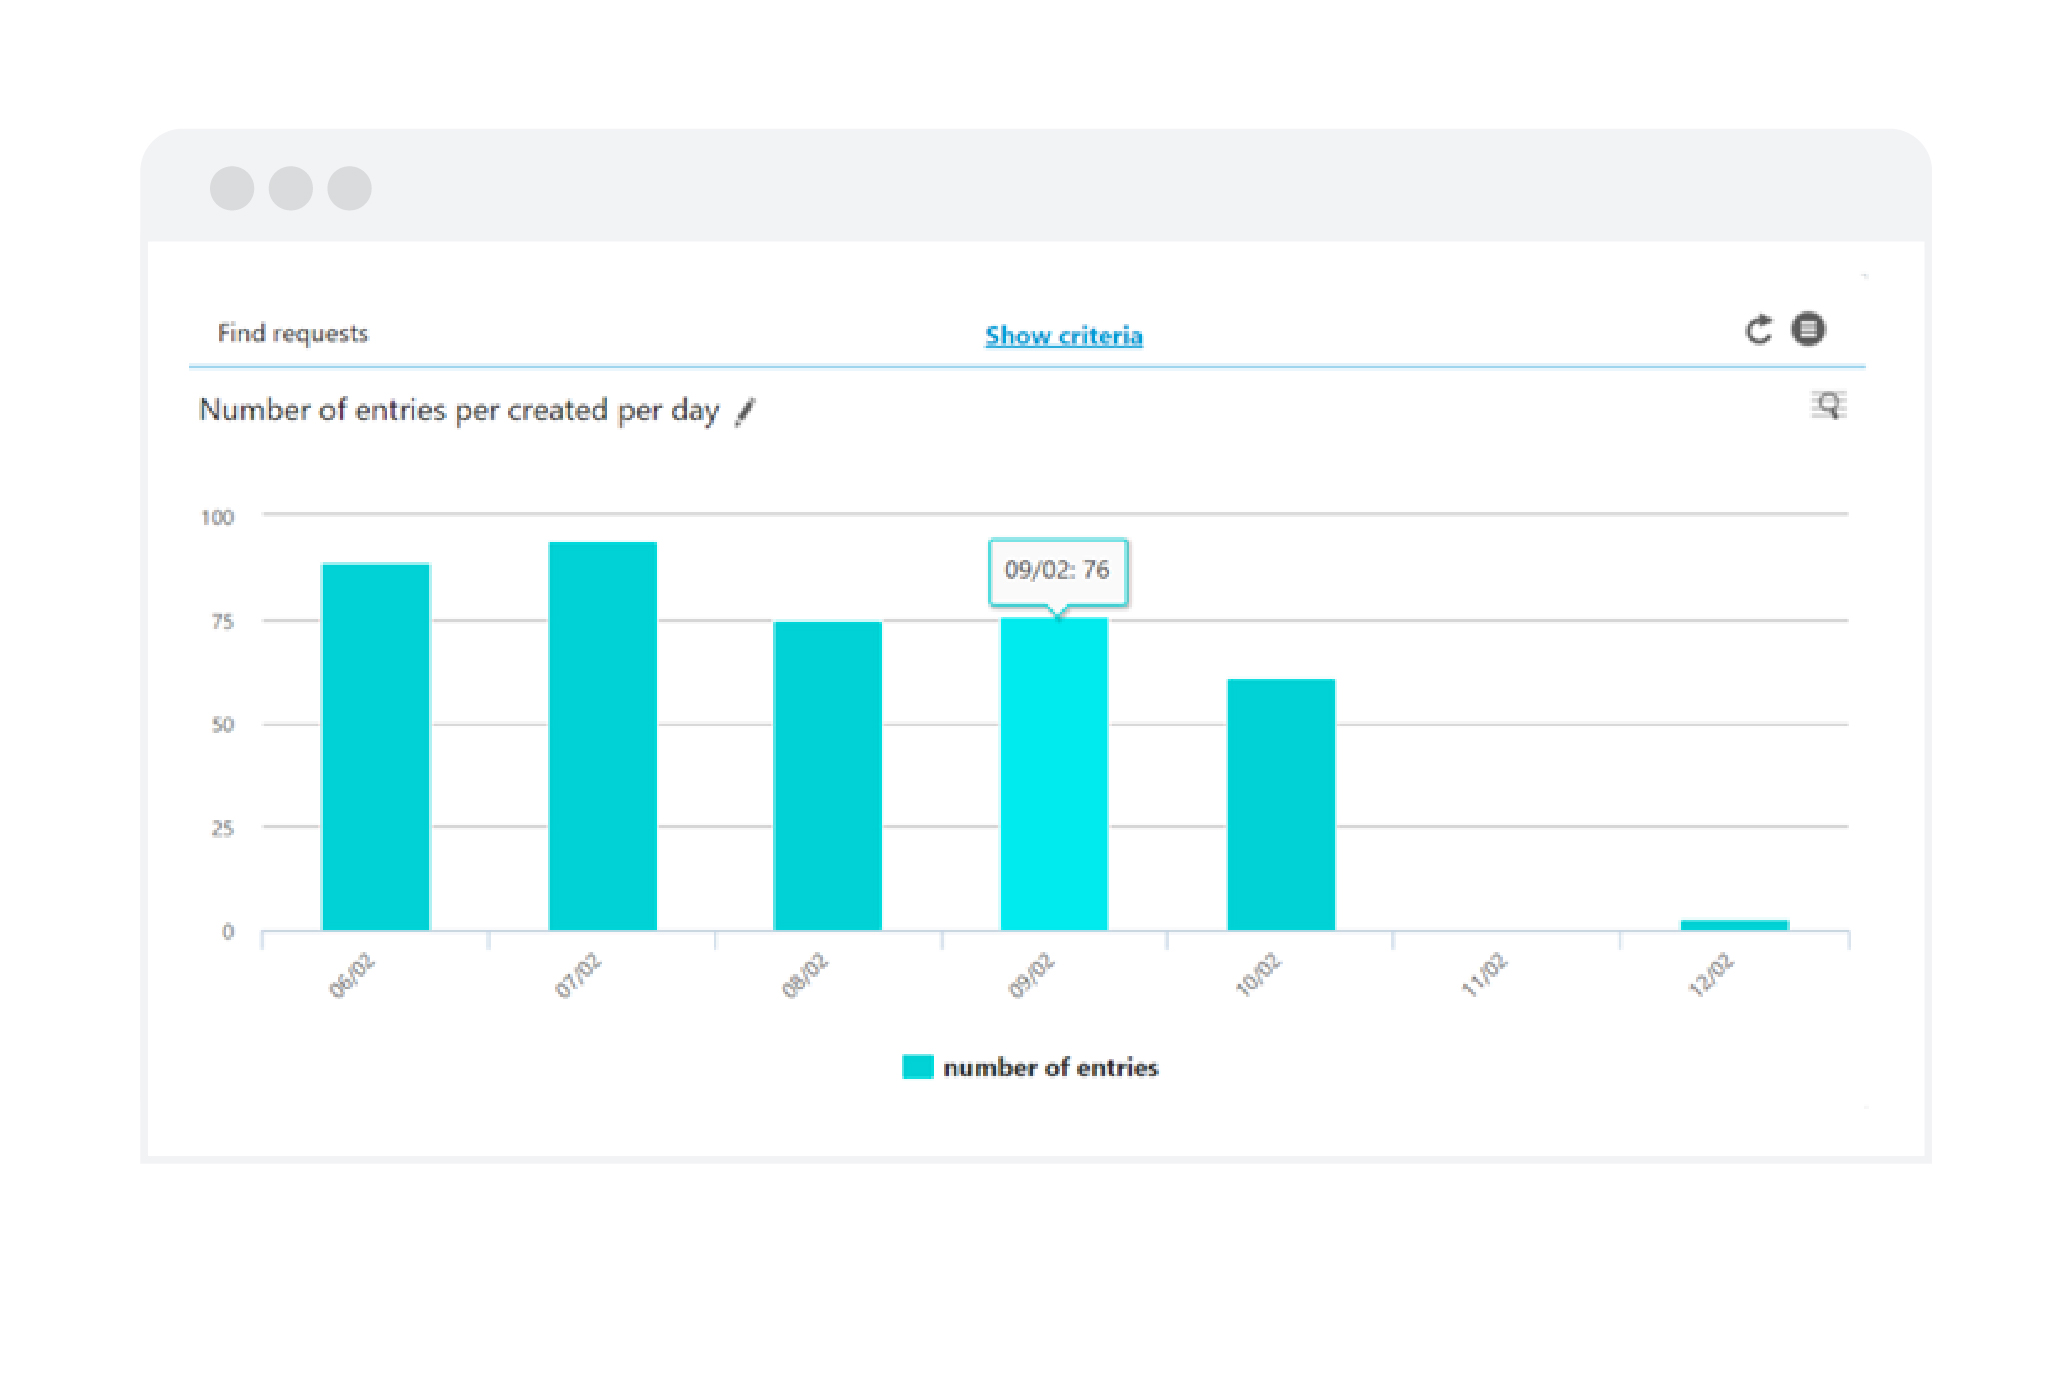Click the 08/02 axis label
The width and height of the screenshot is (2070, 1393).
(x=805, y=975)
